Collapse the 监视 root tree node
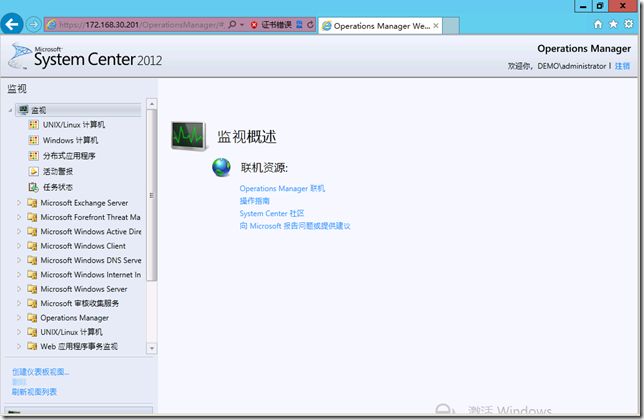This screenshot has width=644, height=420. [x=10, y=110]
